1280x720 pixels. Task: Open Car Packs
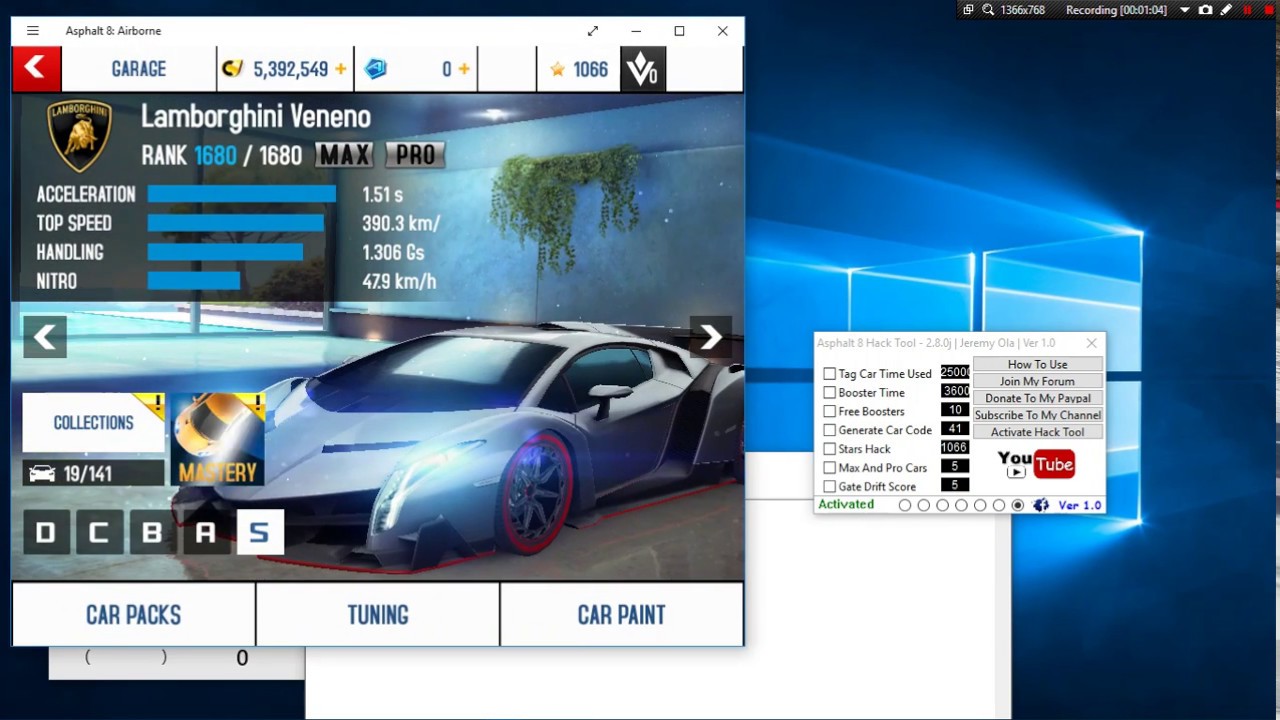point(133,615)
